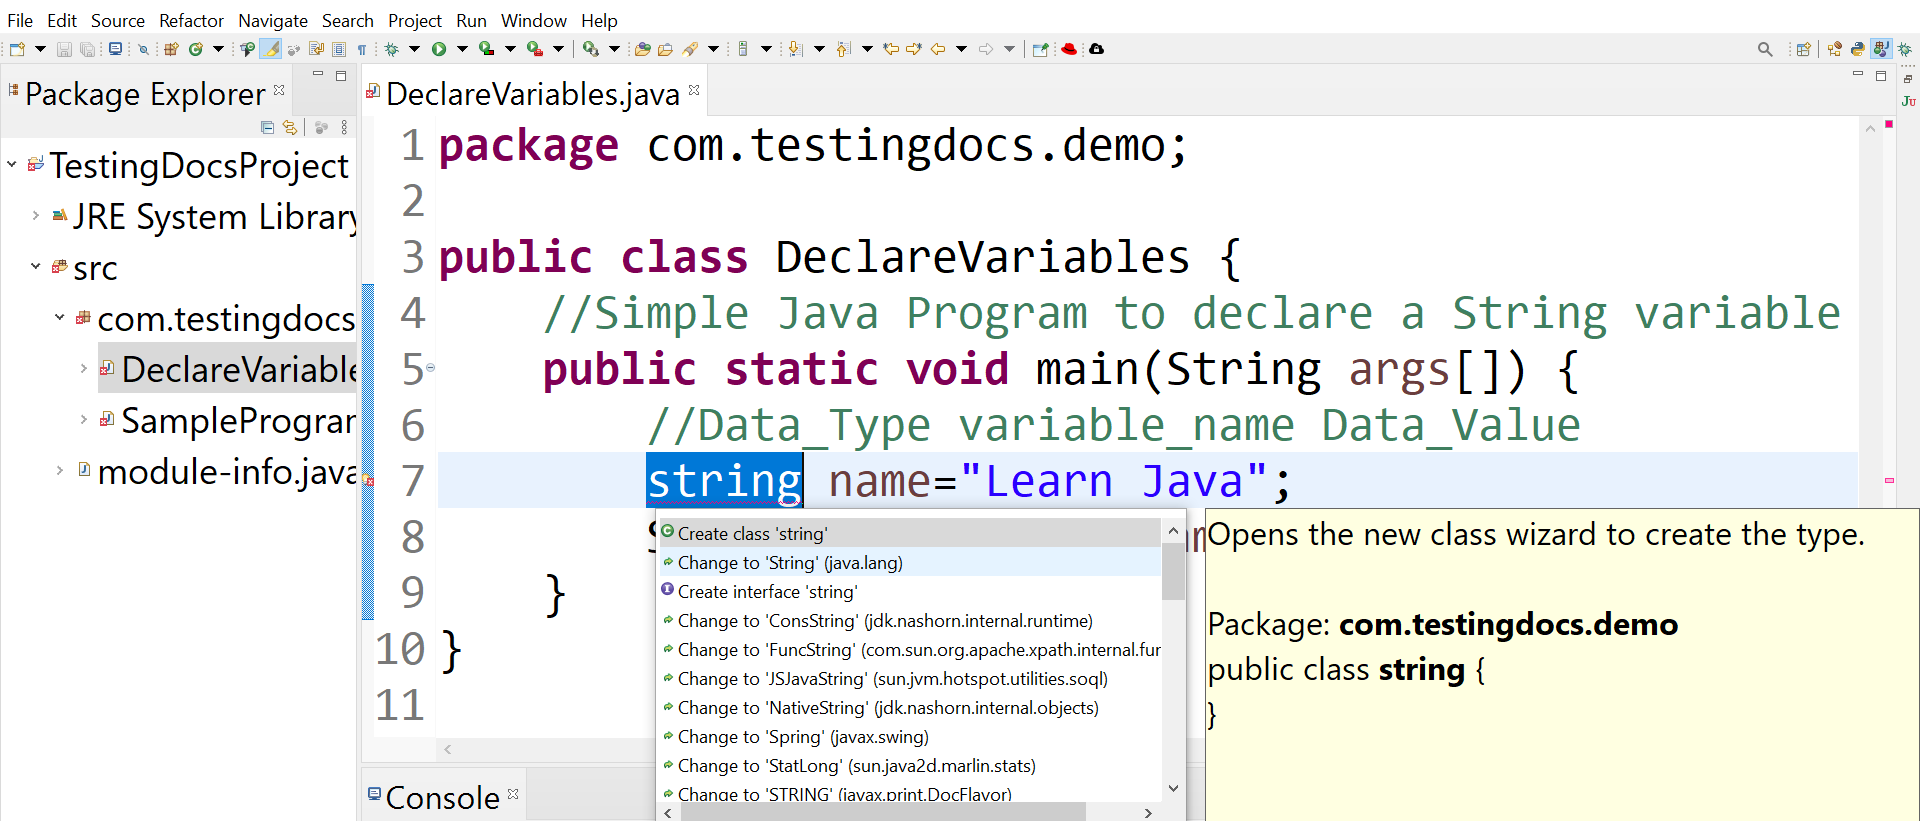Click the cloud lock toolbar icon
The width and height of the screenshot is (1920, 821).
click(x=1096, y=49)
